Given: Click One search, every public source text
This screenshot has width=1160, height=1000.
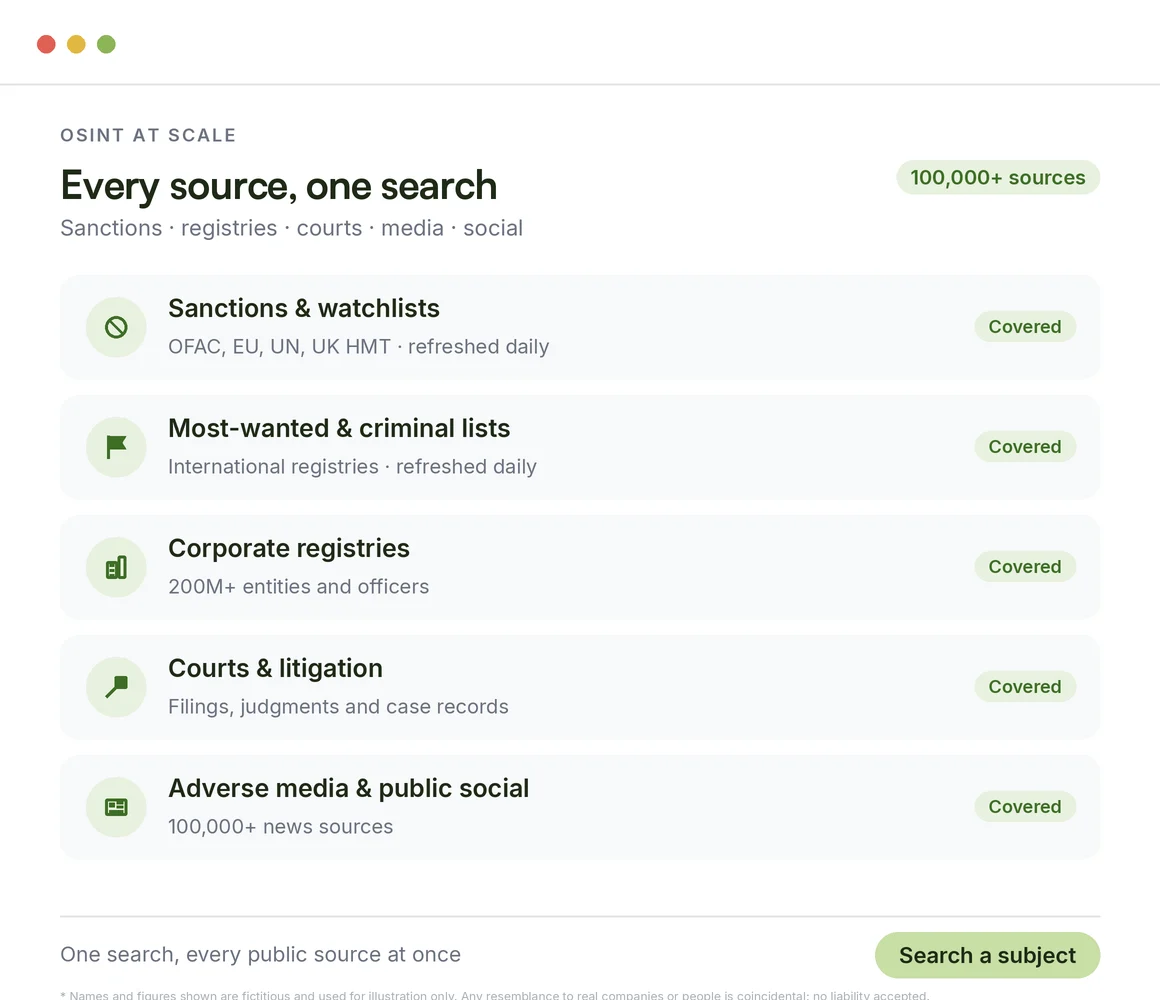Looking at the screenshot, I should tap(260, 954).
